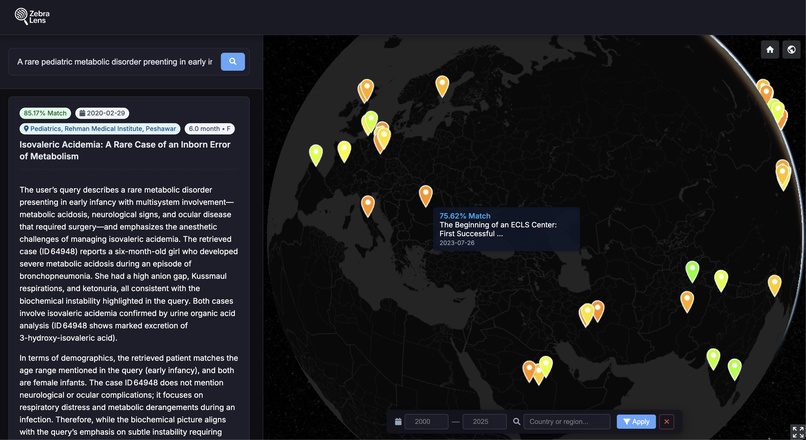Click the magnifier icon beside region field

click(x=516, y=421)
